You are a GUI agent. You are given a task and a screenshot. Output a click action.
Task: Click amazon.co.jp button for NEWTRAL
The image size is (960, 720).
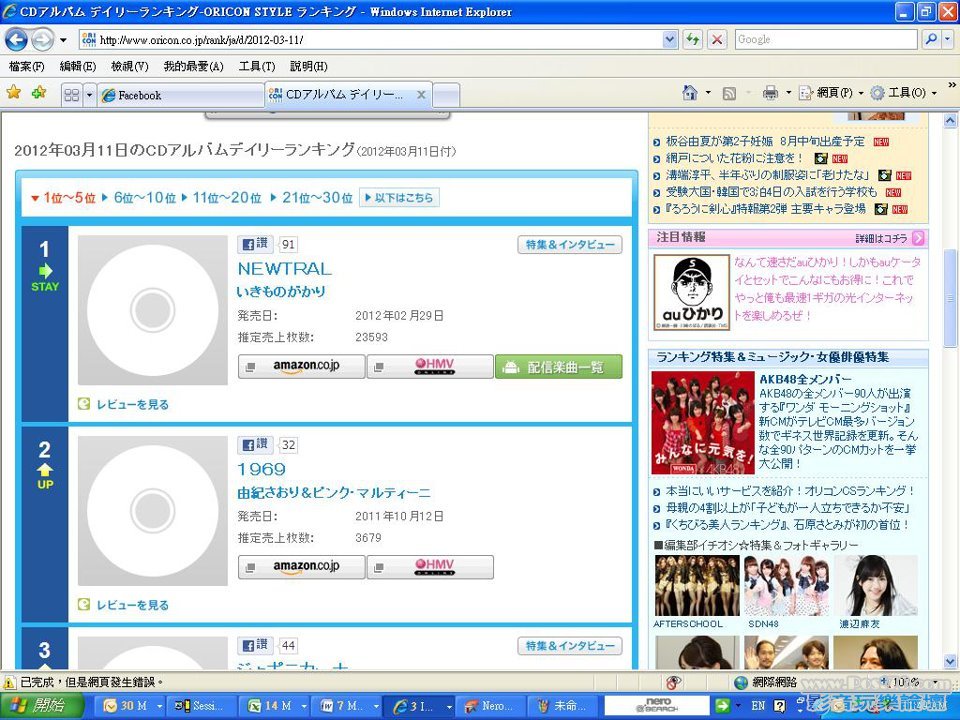301,367
